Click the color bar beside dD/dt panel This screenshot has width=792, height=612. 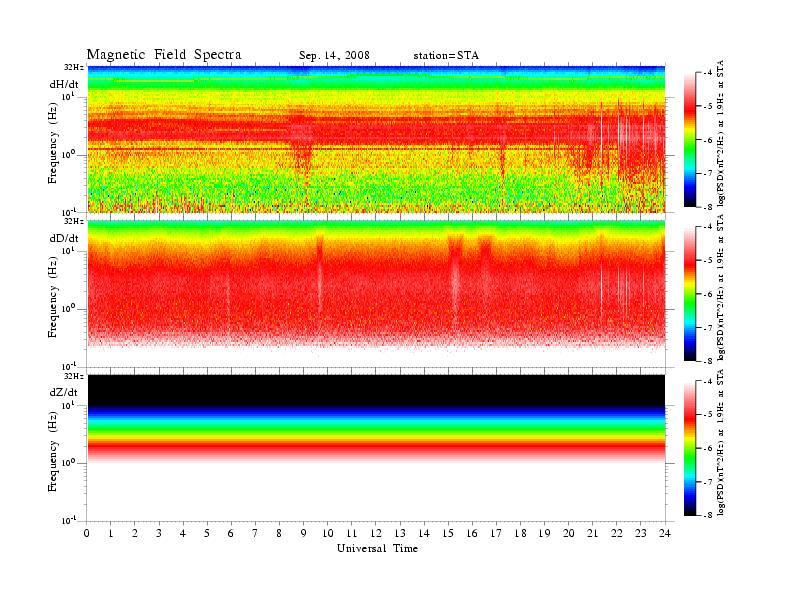coord(690,294)
